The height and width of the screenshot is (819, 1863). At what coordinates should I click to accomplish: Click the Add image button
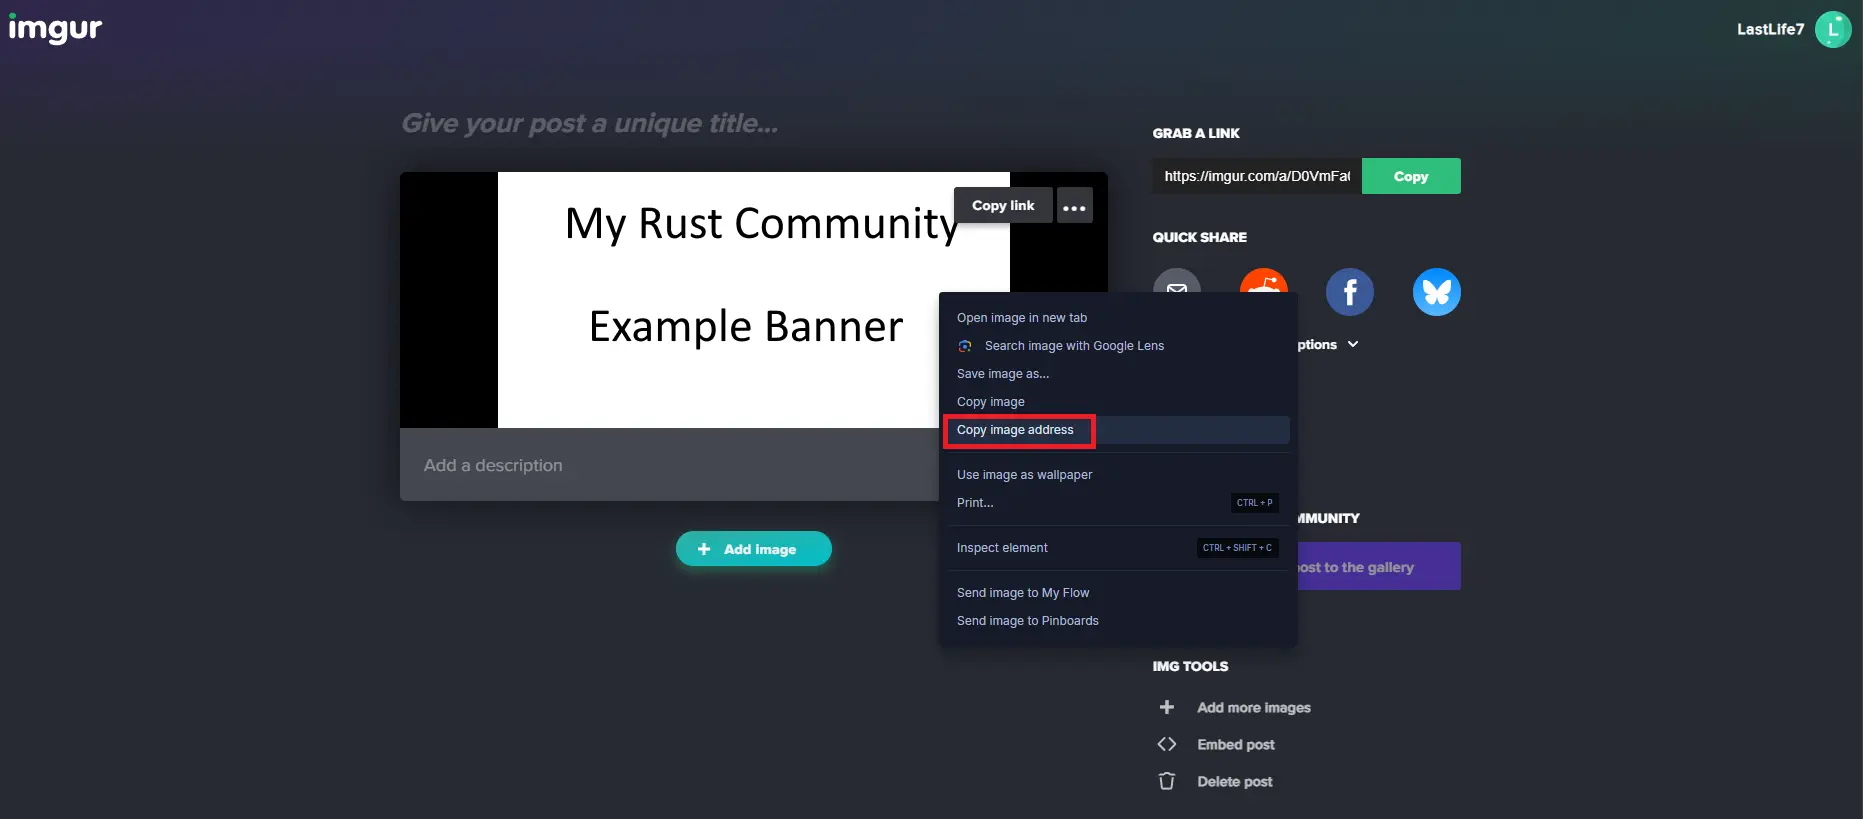[753, 549]
